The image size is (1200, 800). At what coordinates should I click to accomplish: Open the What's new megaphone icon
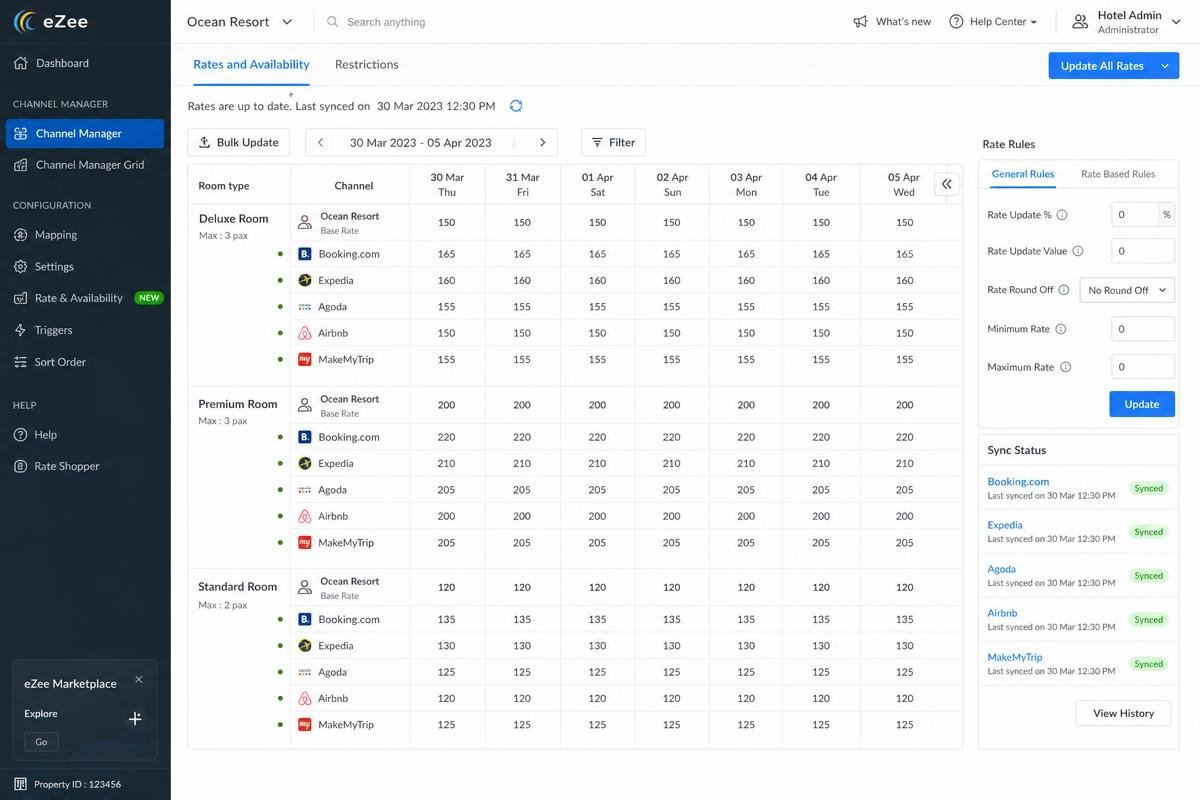coord(860,22)
